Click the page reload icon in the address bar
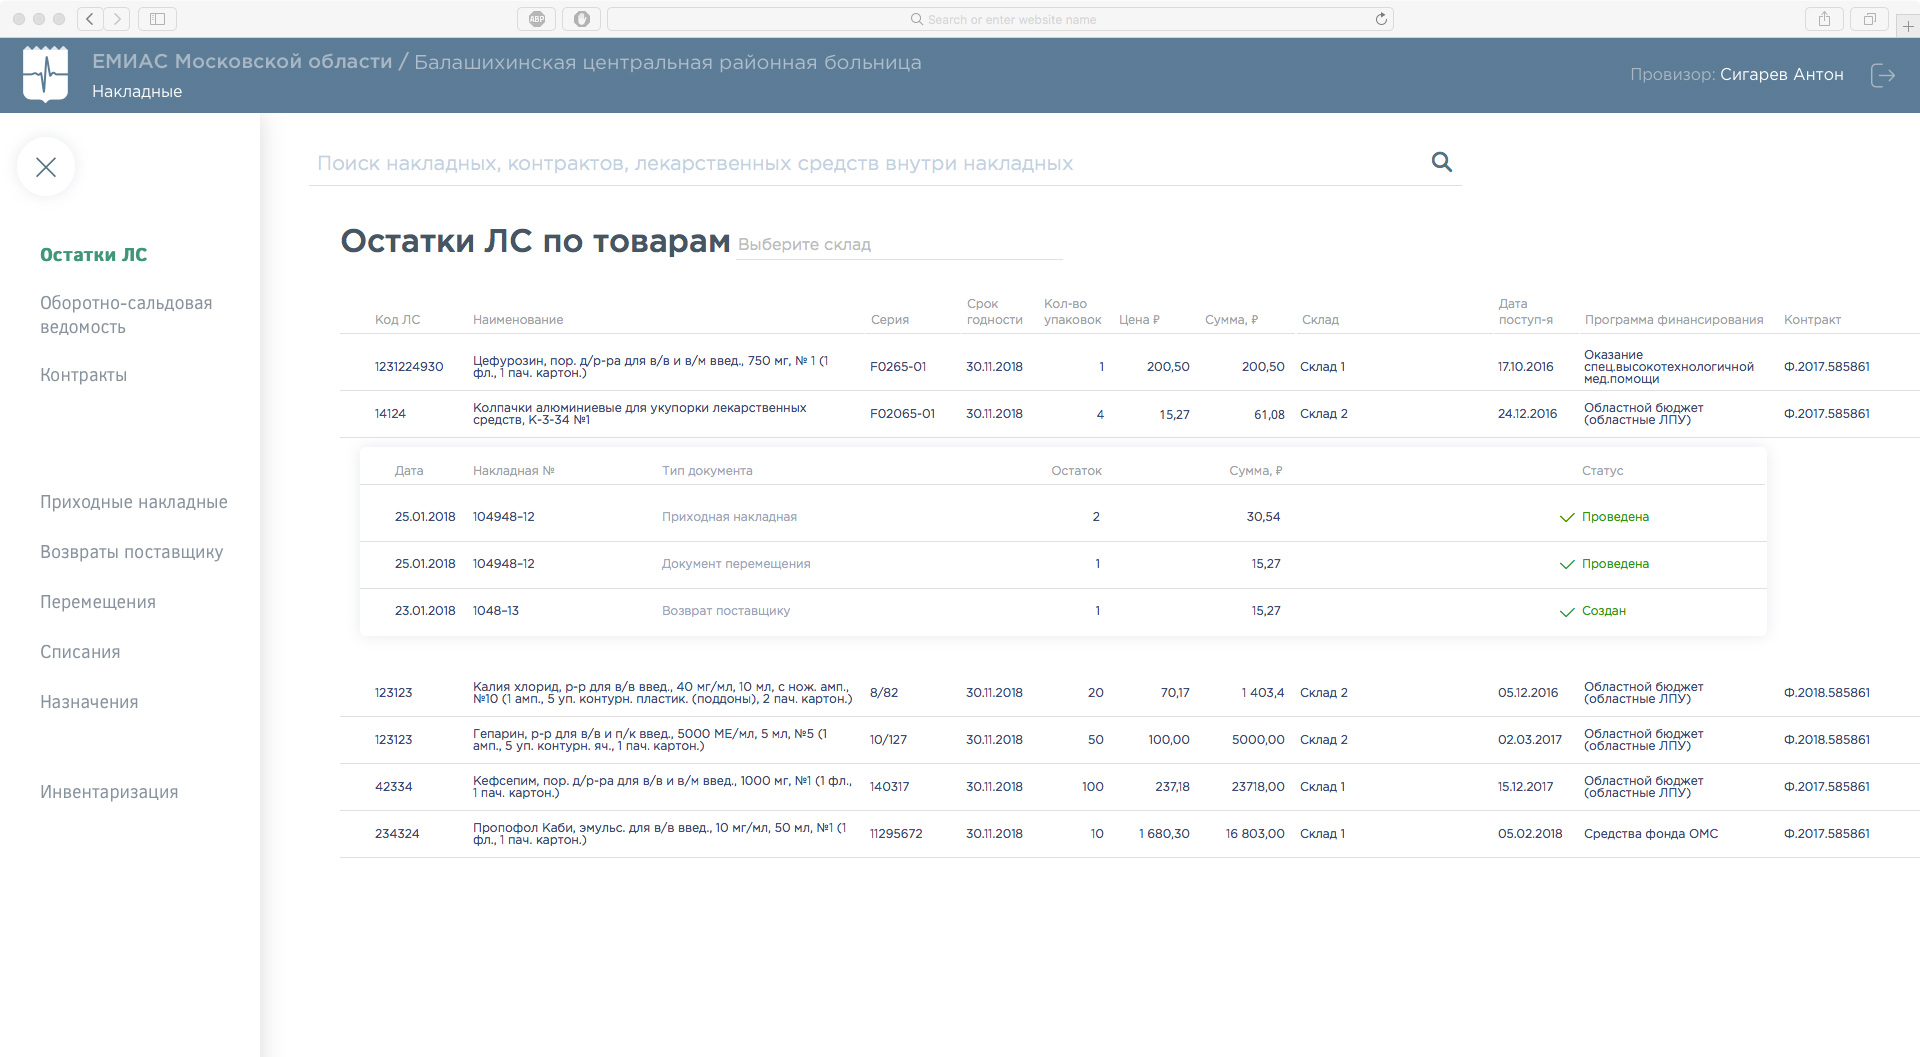This screenshot has height=1057, width=1920. tap(1381, 18)
